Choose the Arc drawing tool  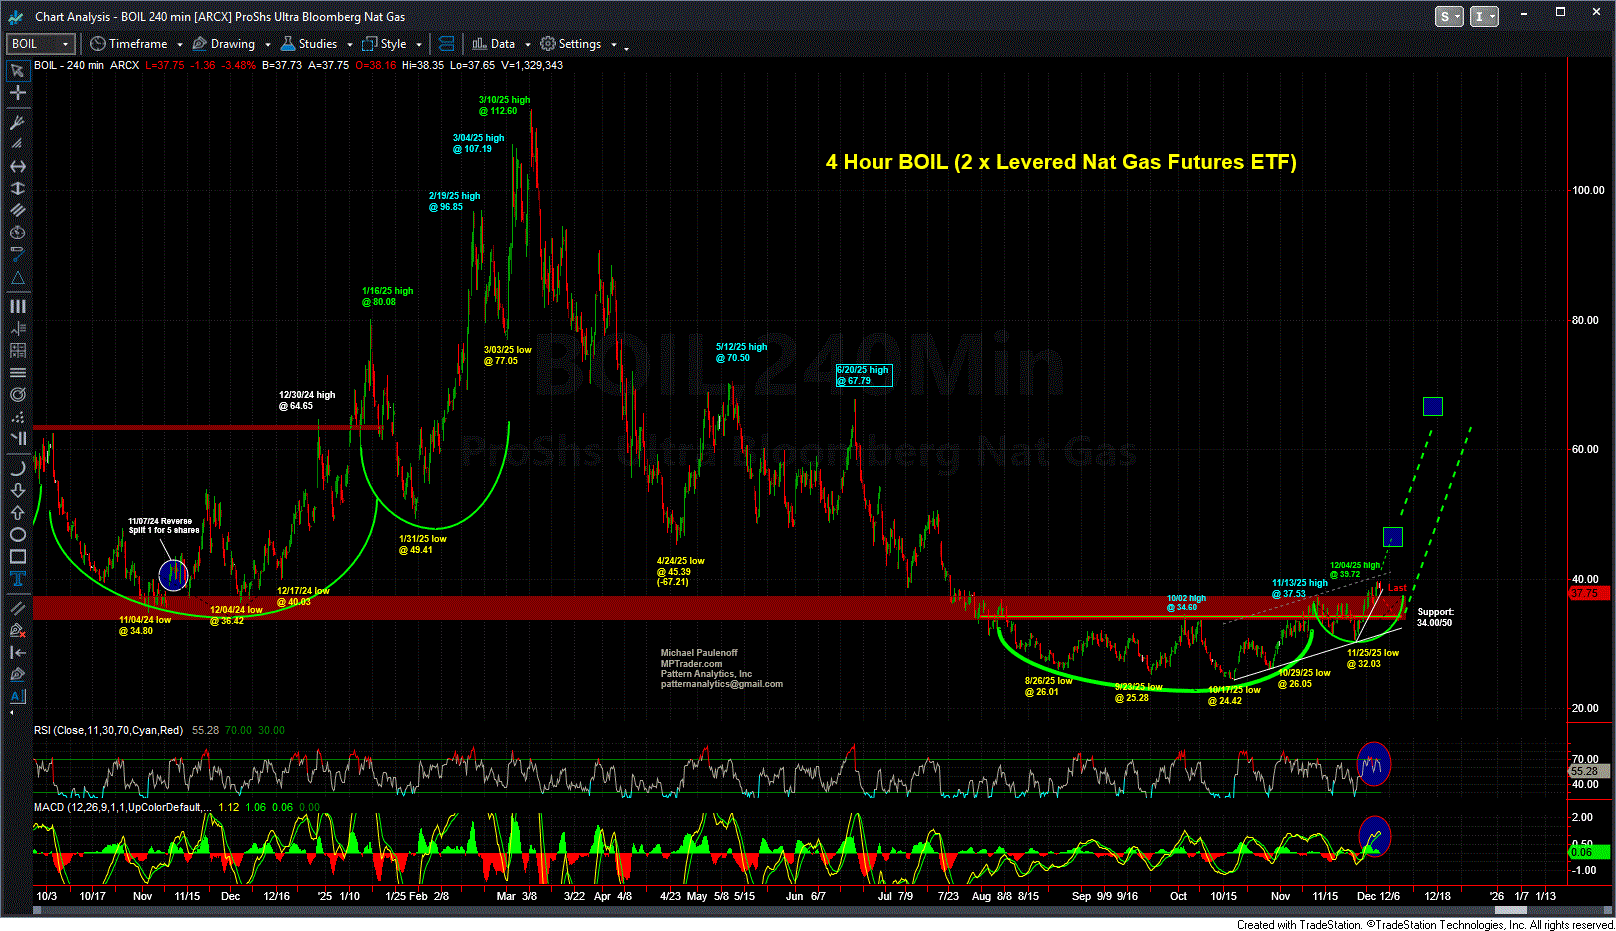[17, 468]
